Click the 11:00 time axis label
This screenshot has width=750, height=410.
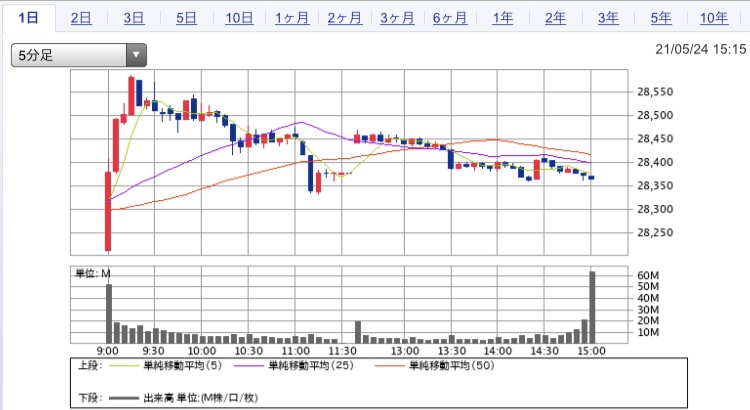(295, 351)
